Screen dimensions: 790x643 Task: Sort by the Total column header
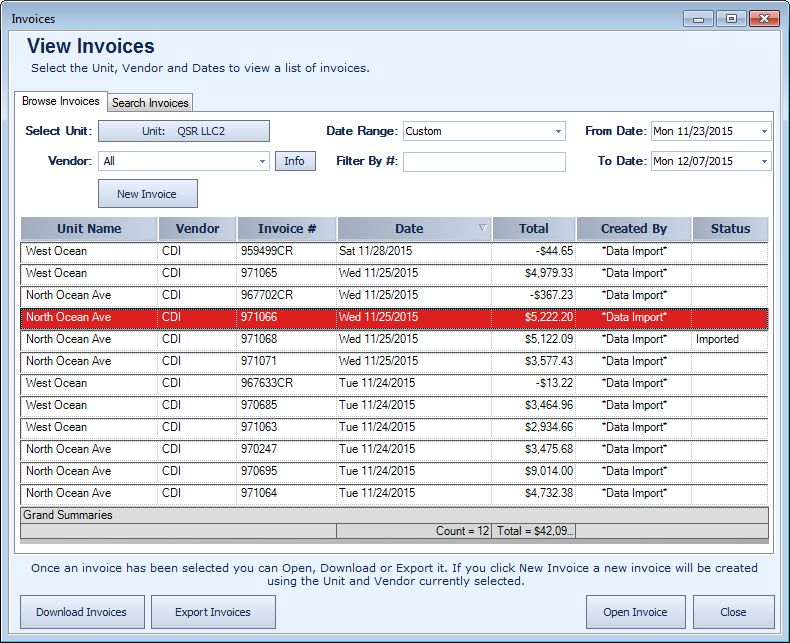coord(533,229)
